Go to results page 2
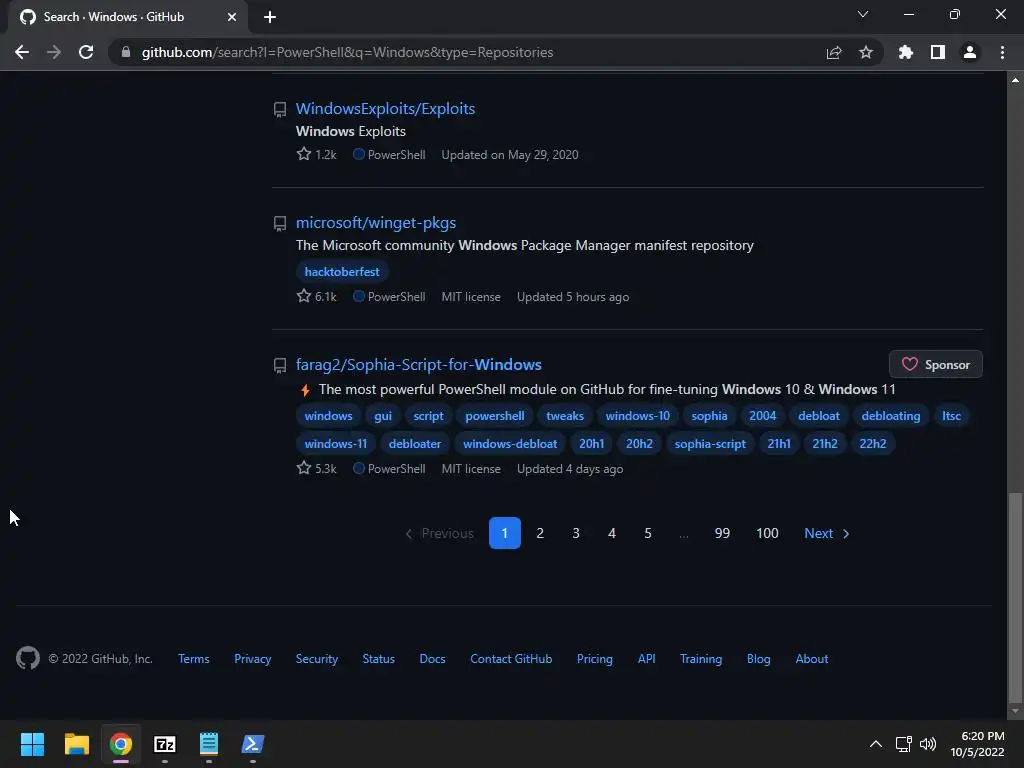Viewport: 1024px width, 768px height. coord(540,533)
